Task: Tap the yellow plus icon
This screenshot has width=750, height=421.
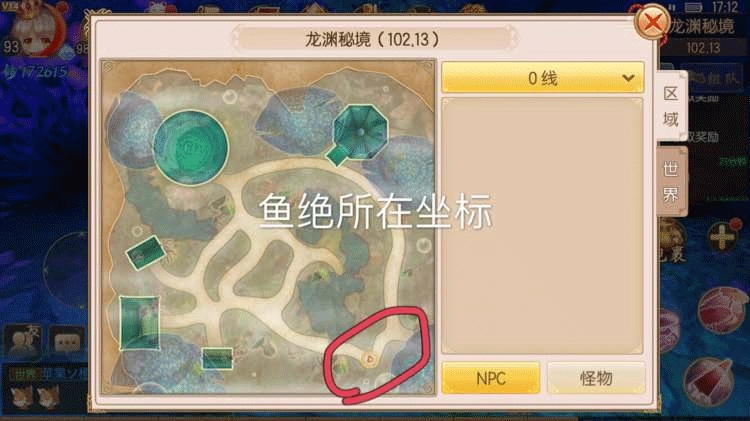Action: tap(721, 238)
